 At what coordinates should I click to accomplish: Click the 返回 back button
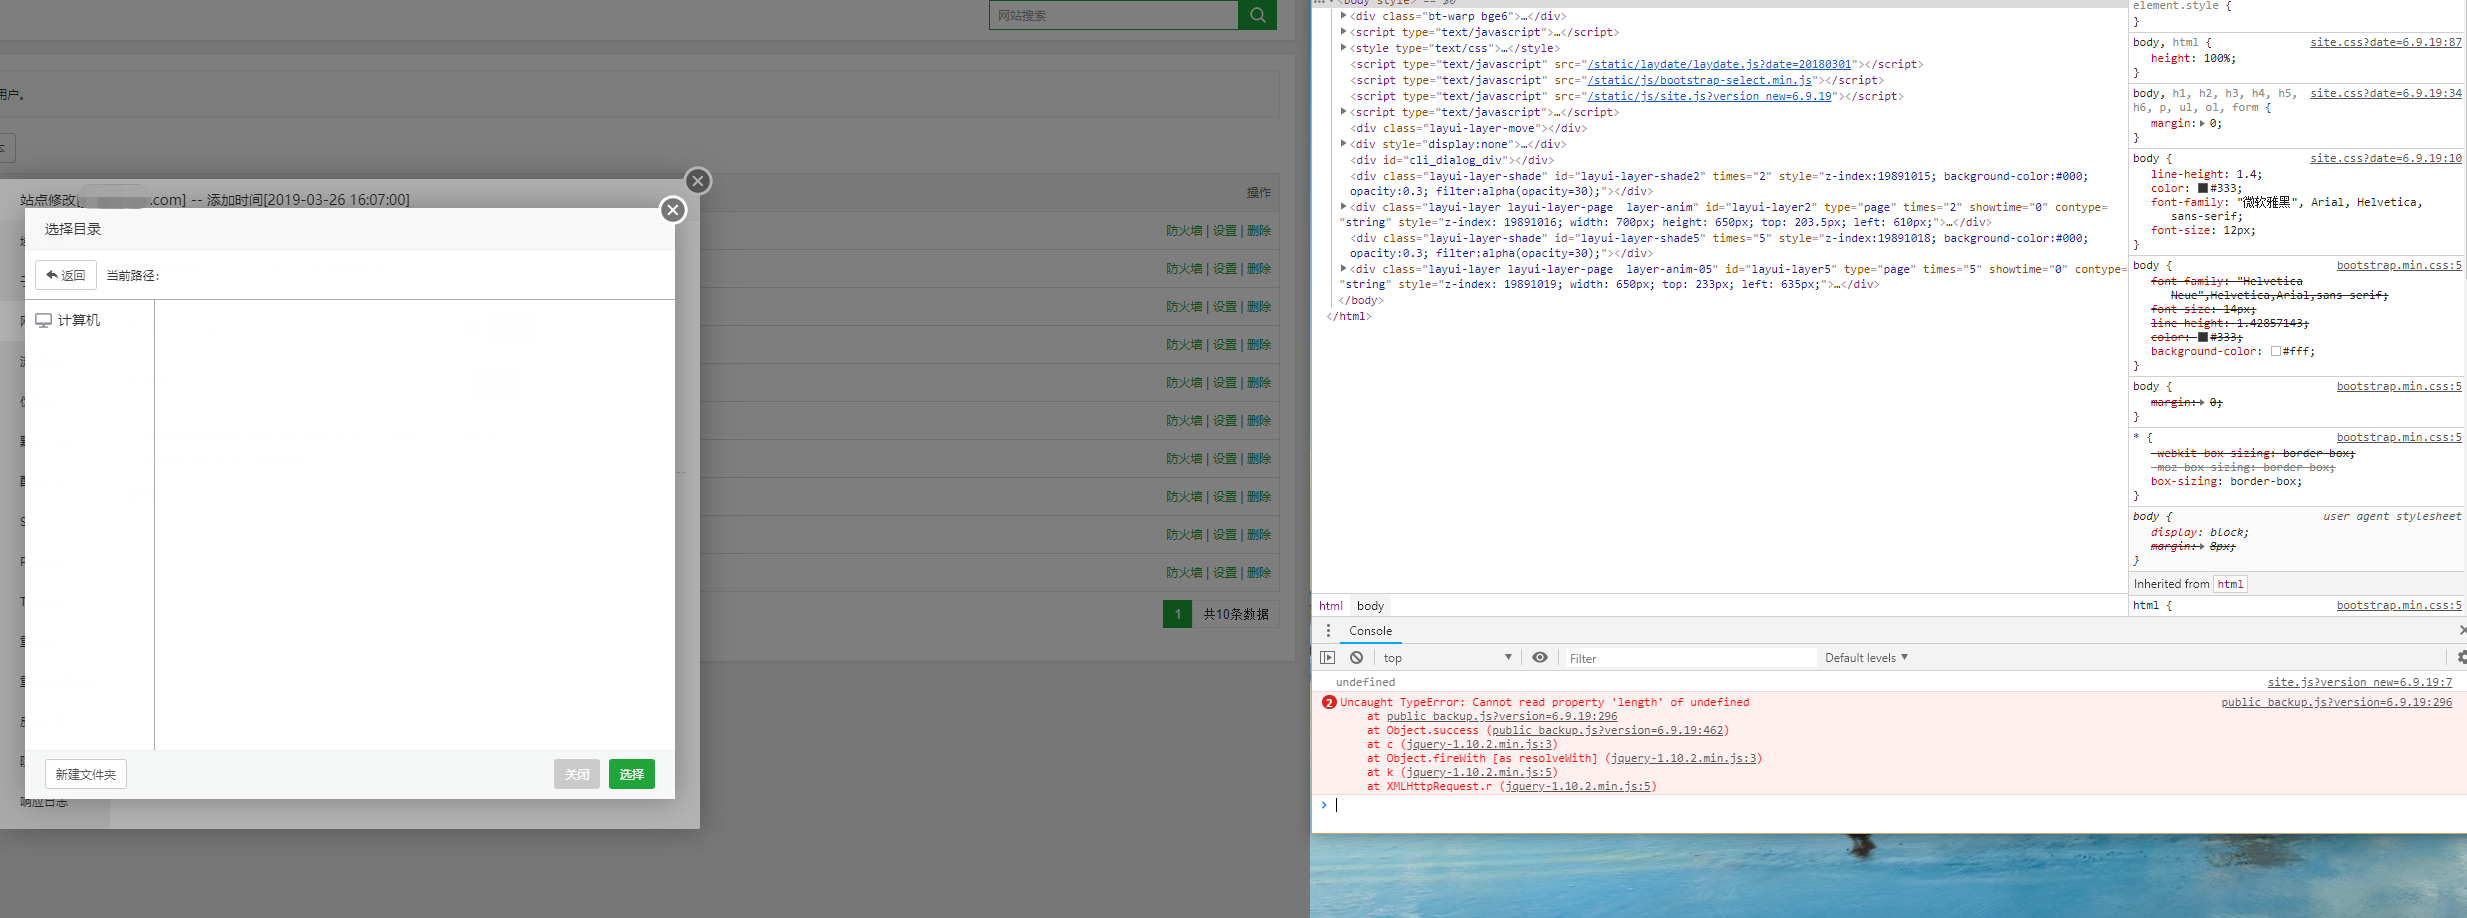pos(66,275)
